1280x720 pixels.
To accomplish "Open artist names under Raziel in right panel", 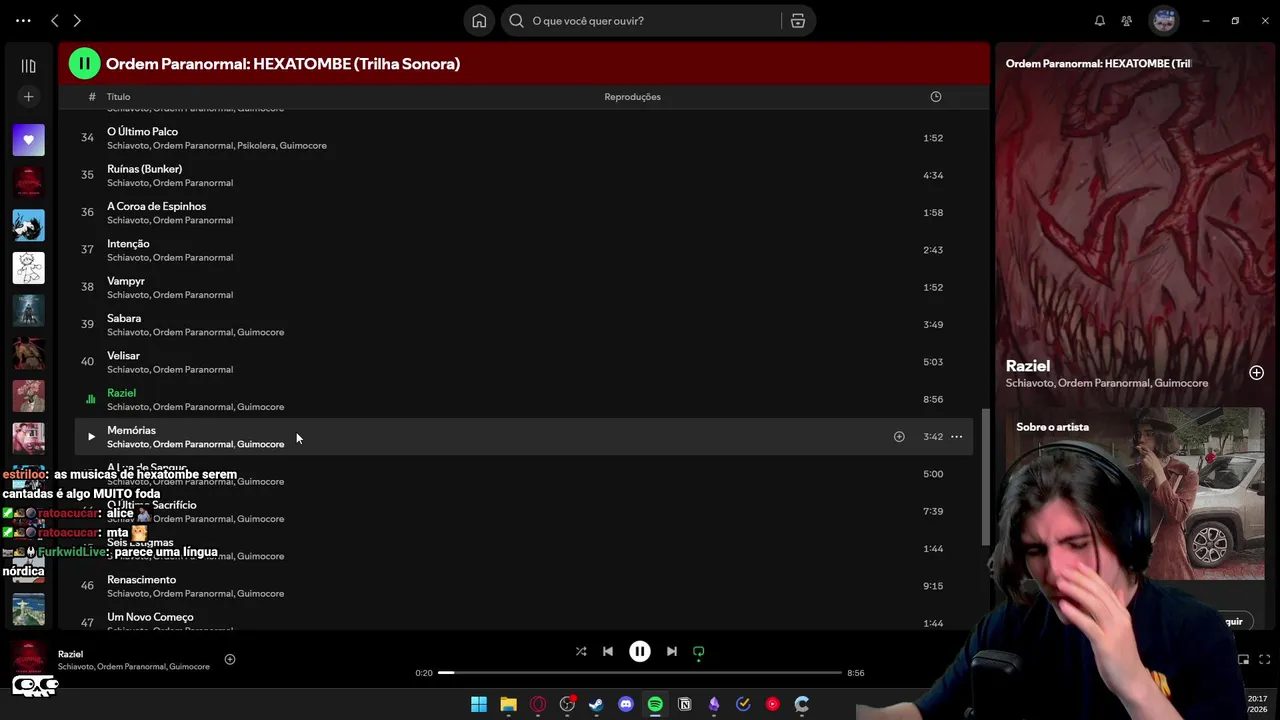I will point(1107,383).
